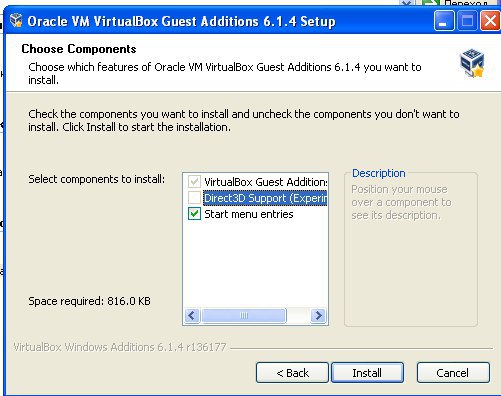Click the Choose Components heading
Viewport: 501px width, 396px height.
(x=79, y=49)
